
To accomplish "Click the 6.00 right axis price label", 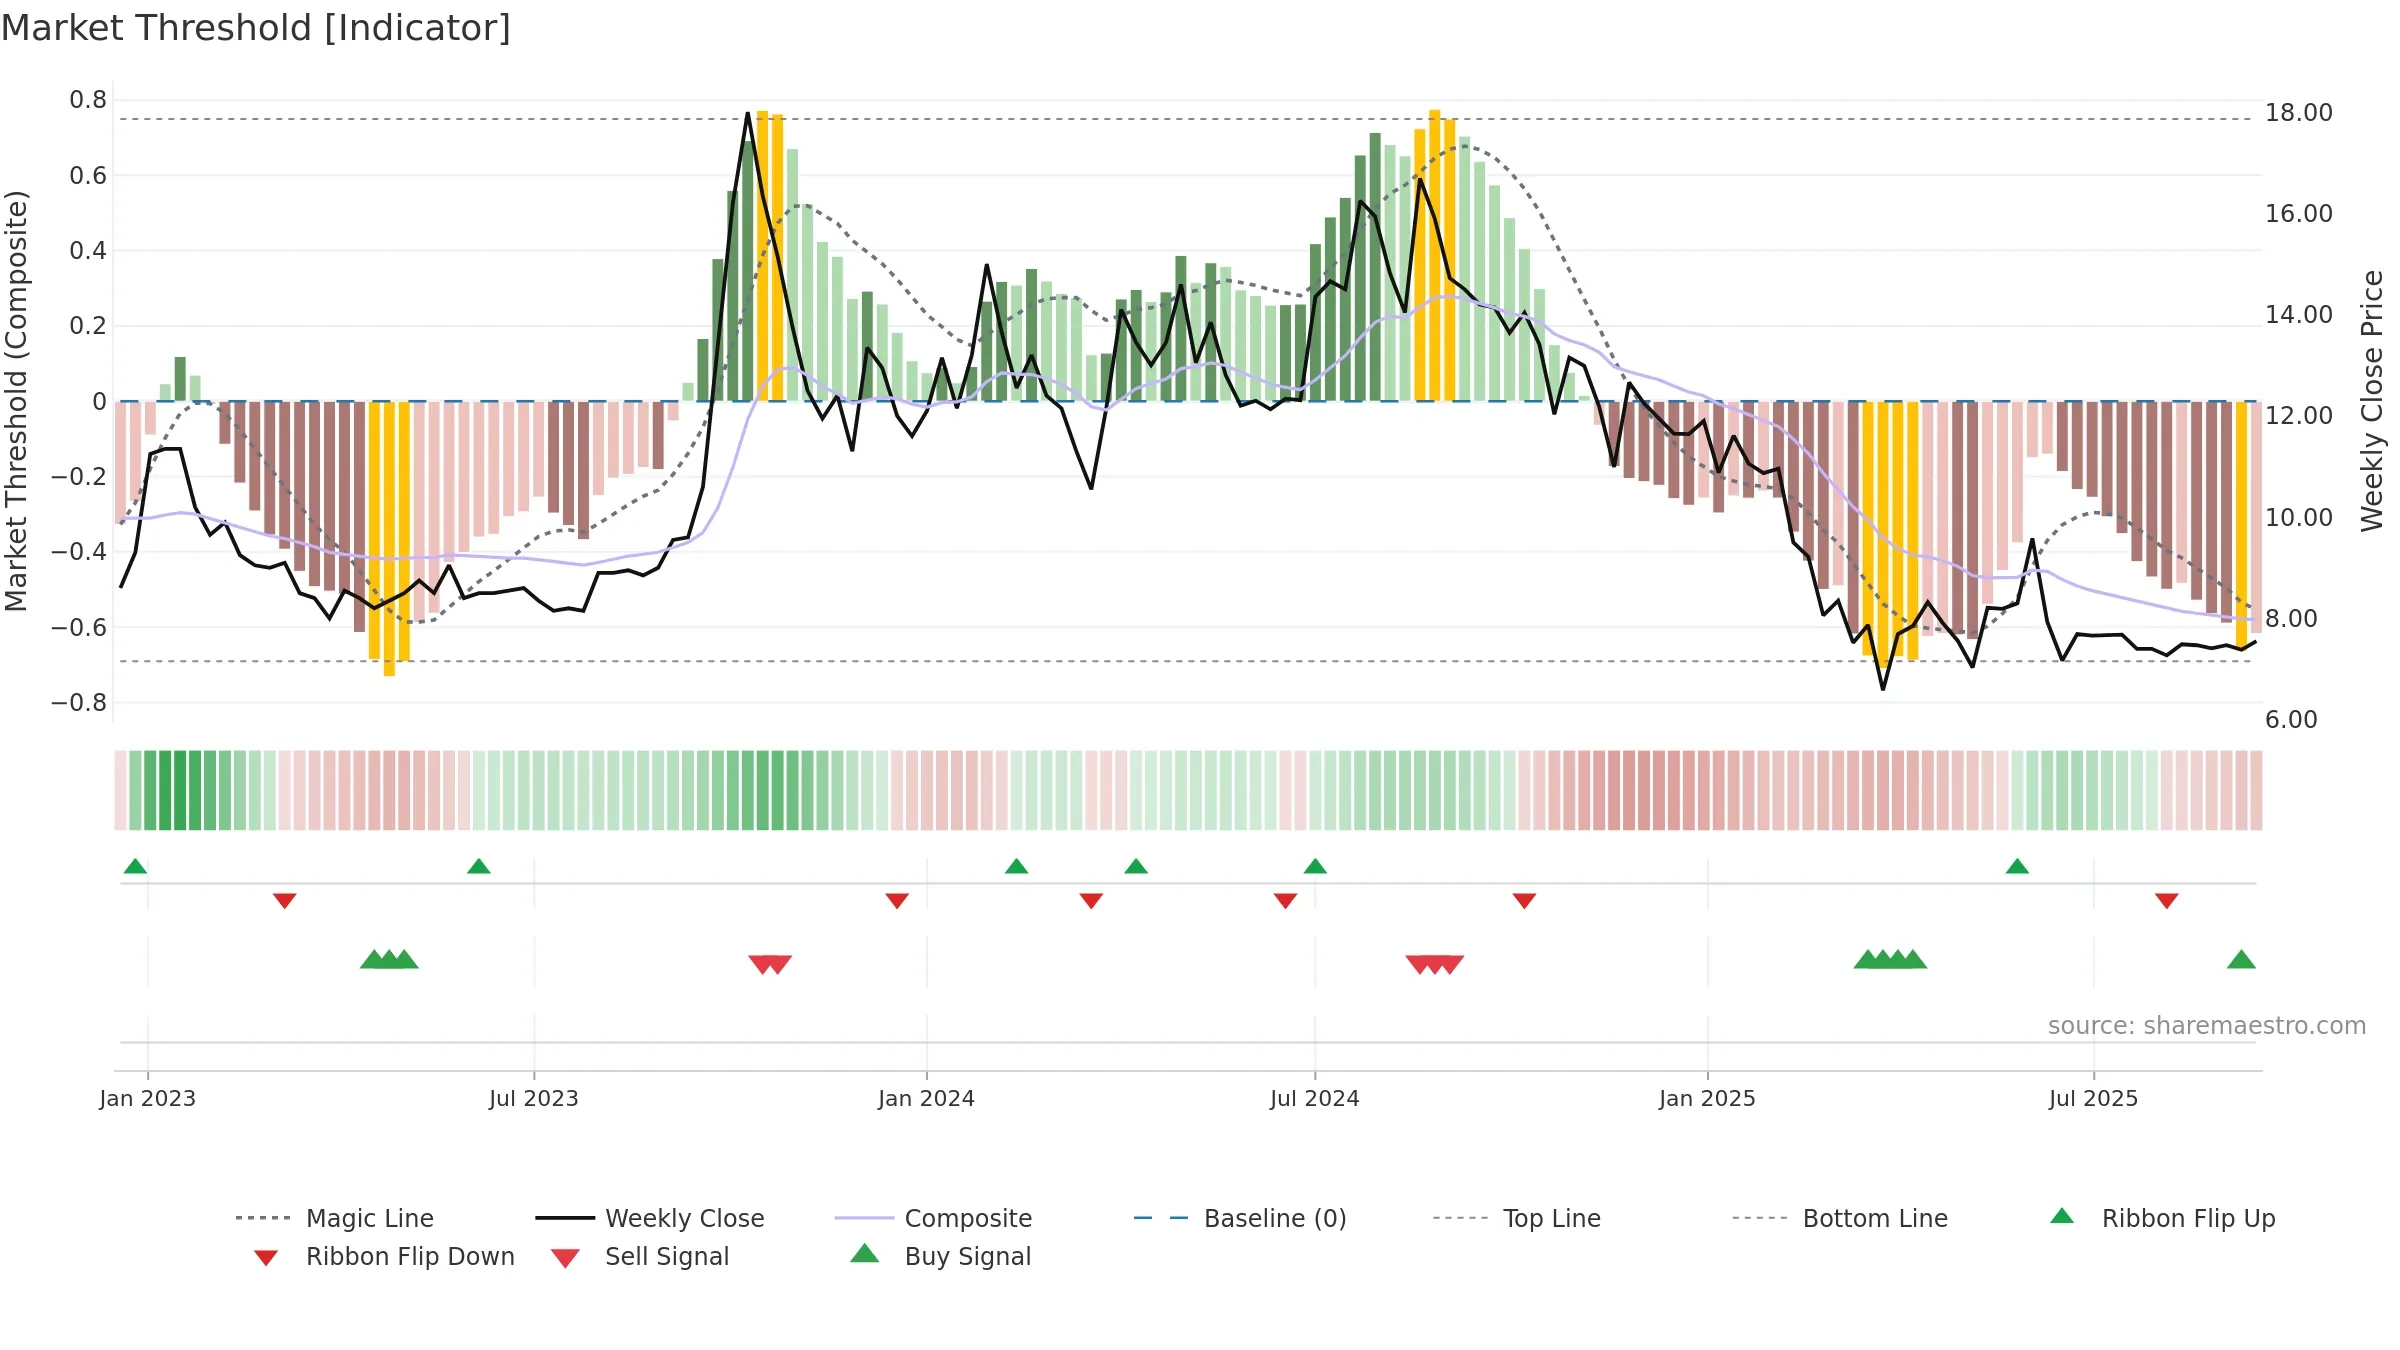I will (x=2291, y=720).
